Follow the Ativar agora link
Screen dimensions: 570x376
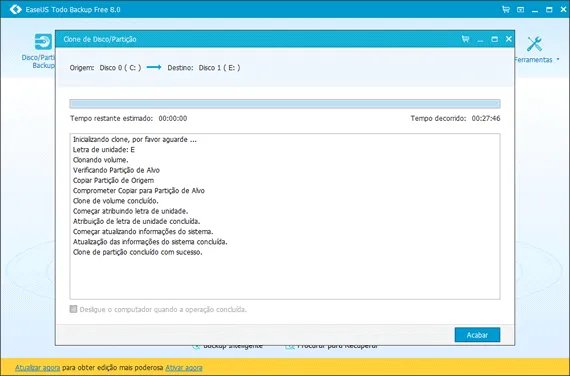pyautogui.click(x=184, y=368)
